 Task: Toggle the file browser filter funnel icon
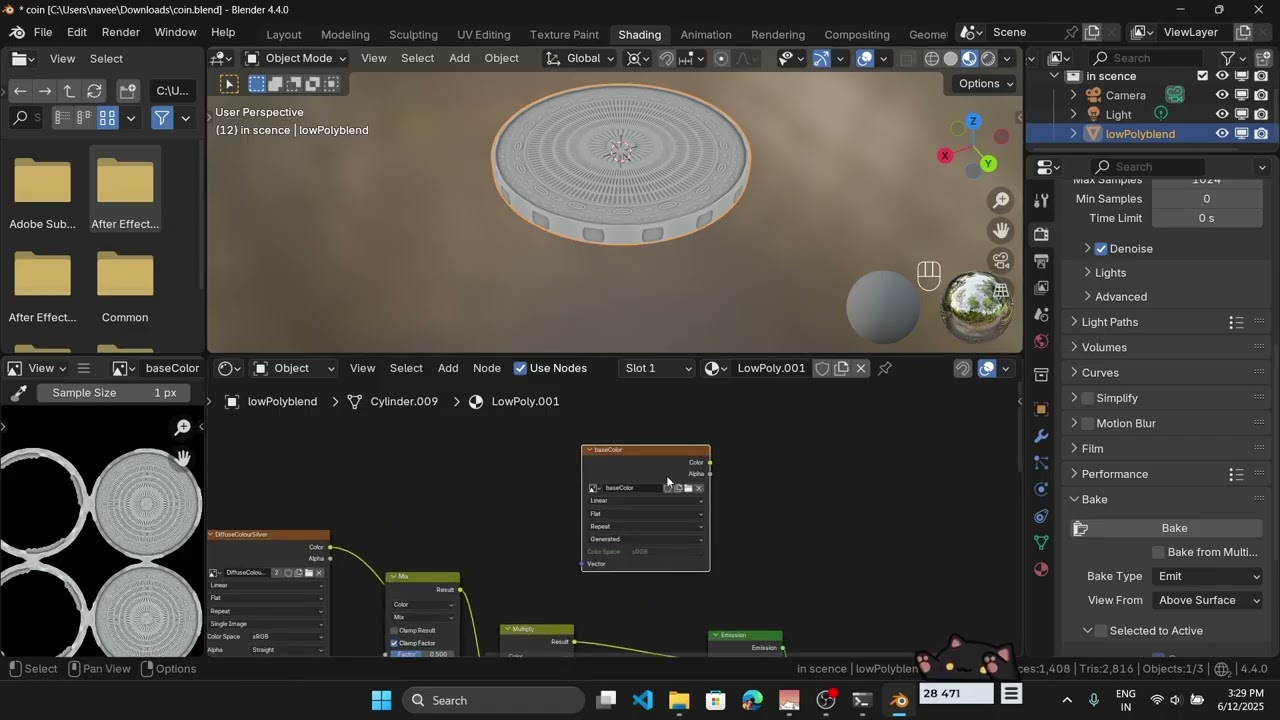161,118
